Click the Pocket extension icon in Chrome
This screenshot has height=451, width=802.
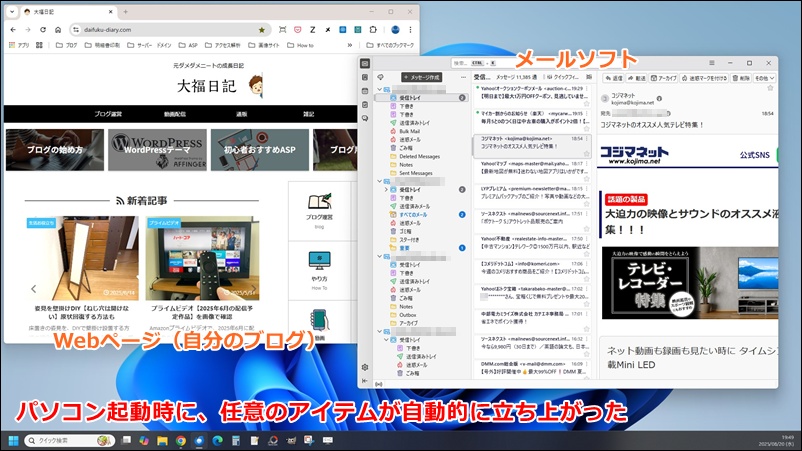pos(298,30)
